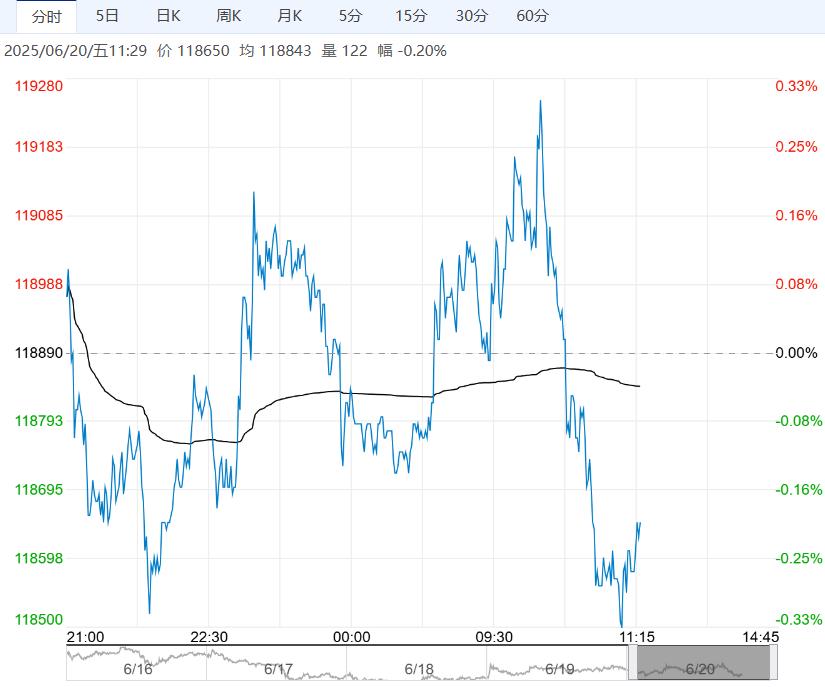This screenshot has width=825, height=687.
Task: Click the highest peak of the blue price line
Action: [x=541, y=101]
